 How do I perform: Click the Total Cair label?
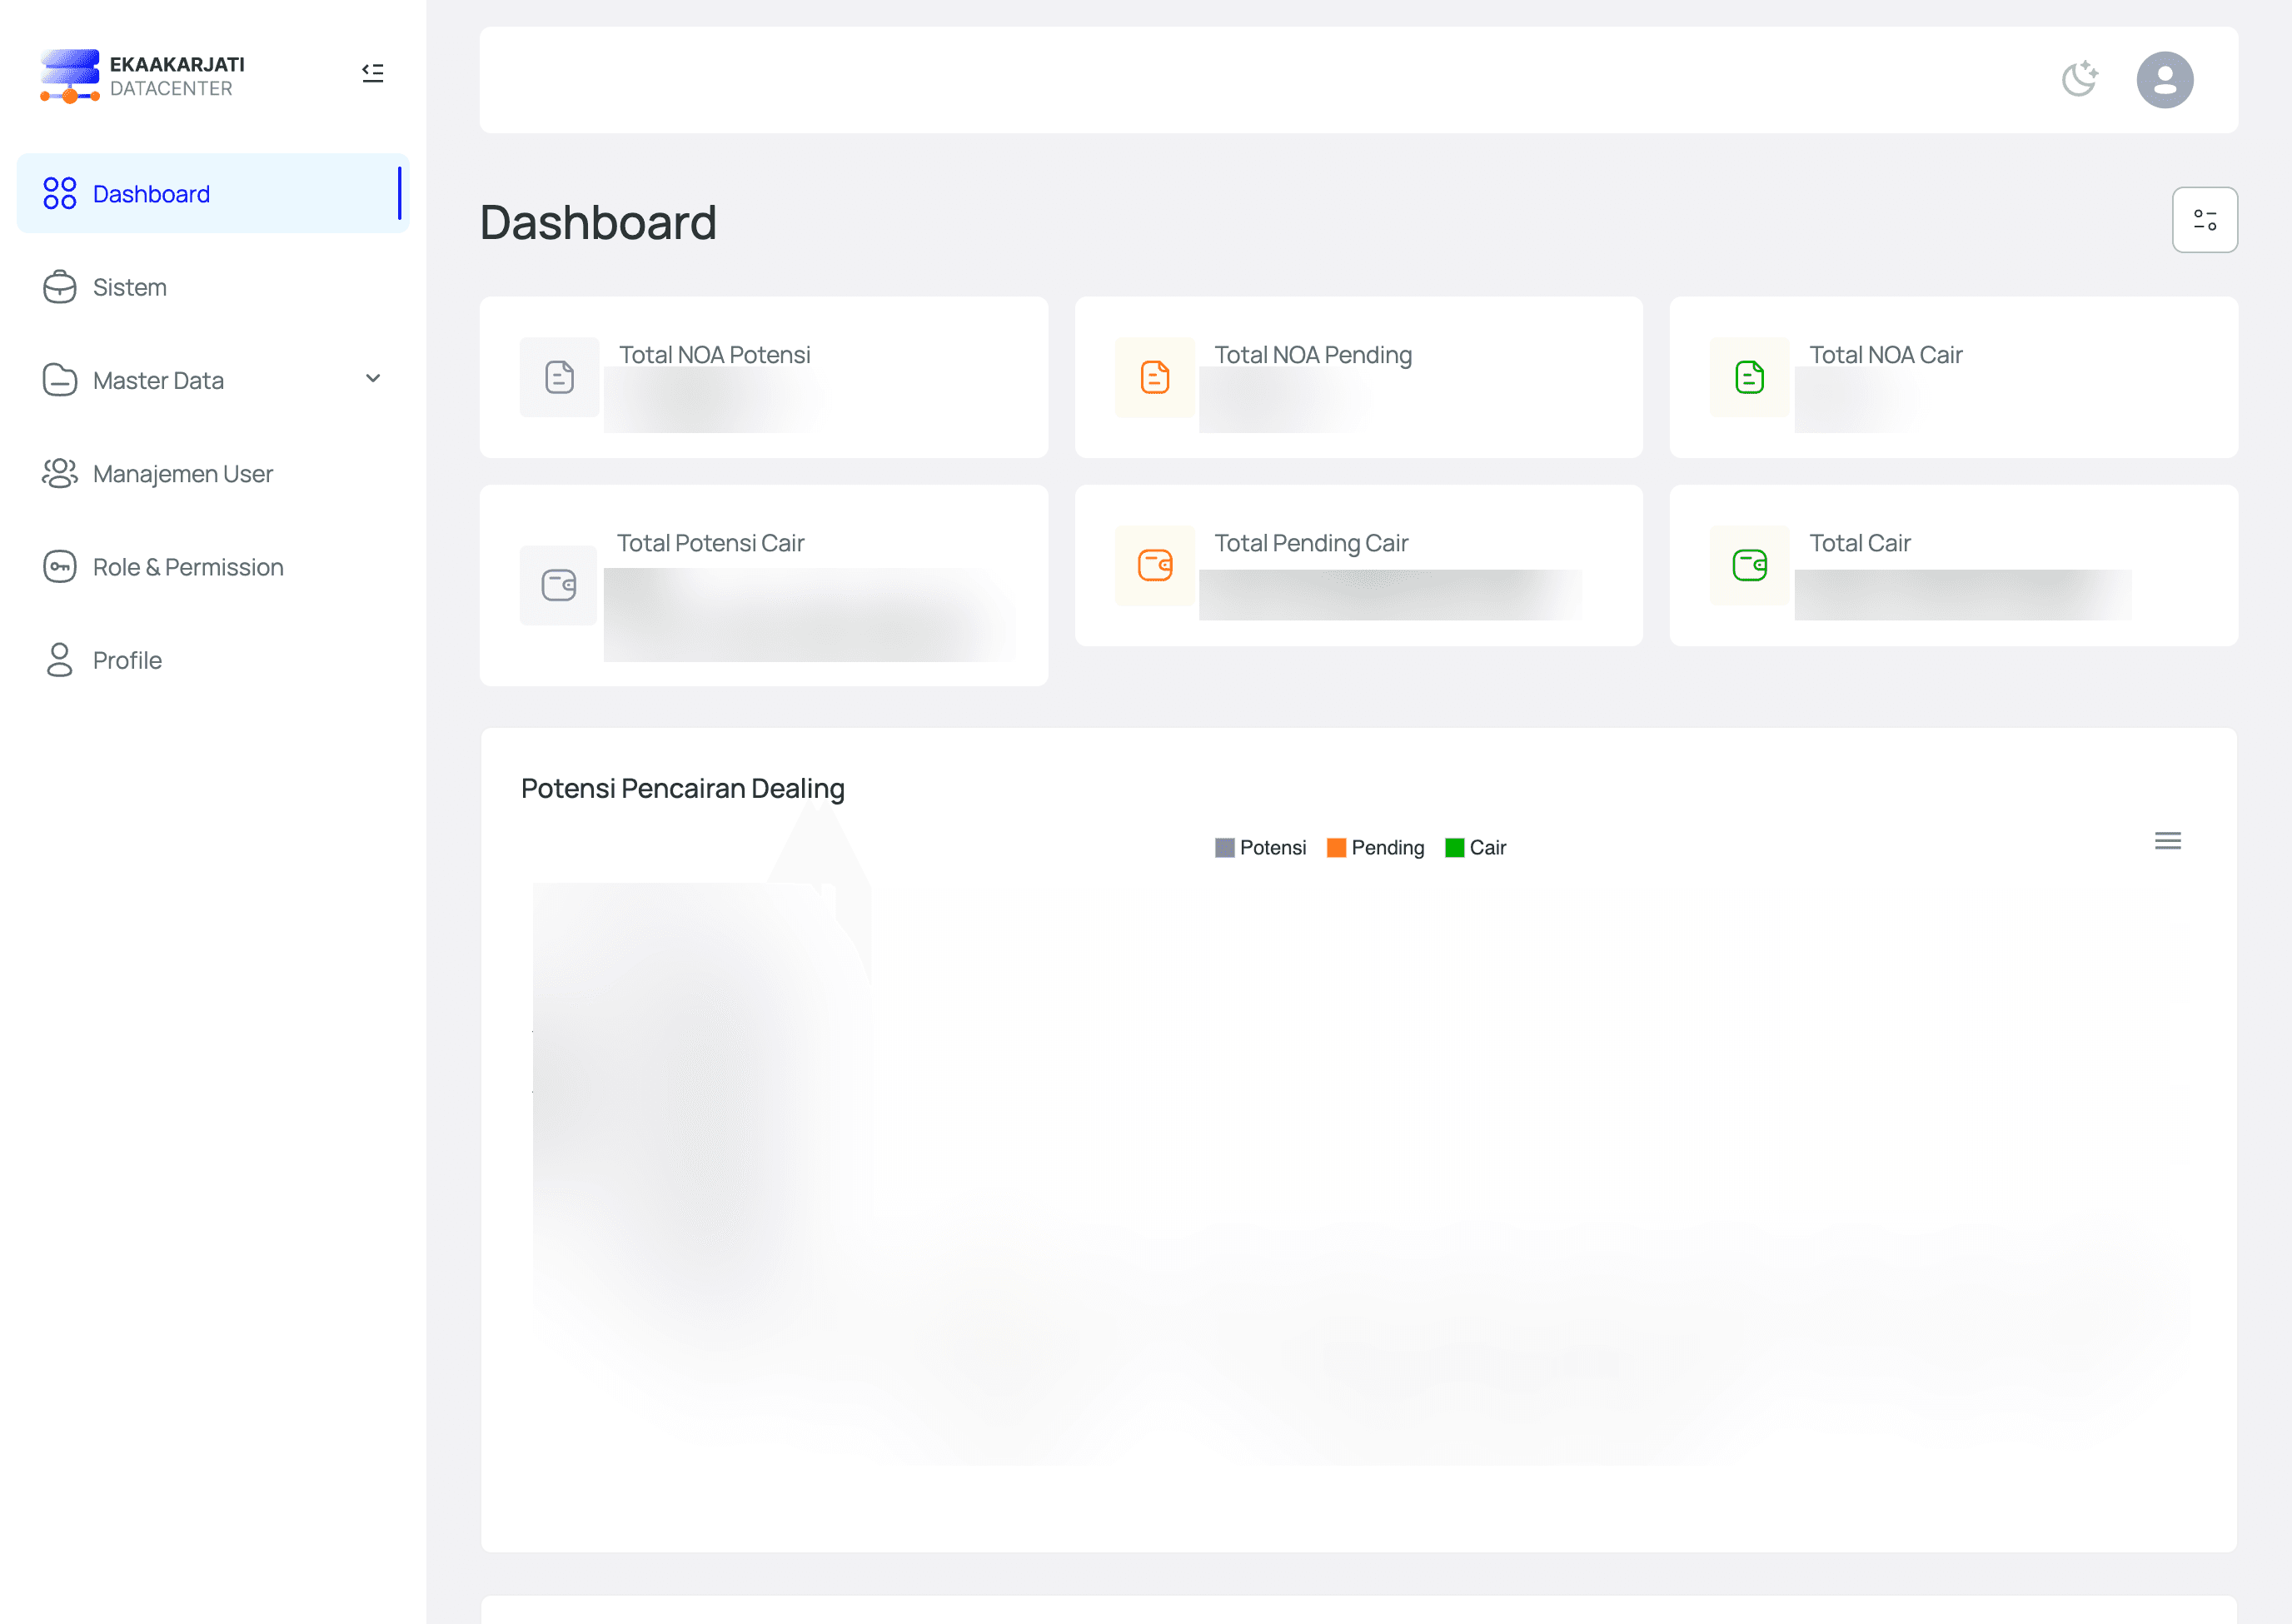tap(1860, 543)
